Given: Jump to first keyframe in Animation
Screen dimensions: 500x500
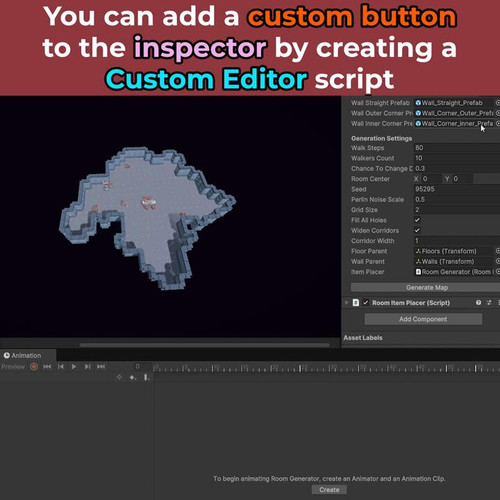Looking at the screenshot, I should pyautogui.click(x=47, y=367).
